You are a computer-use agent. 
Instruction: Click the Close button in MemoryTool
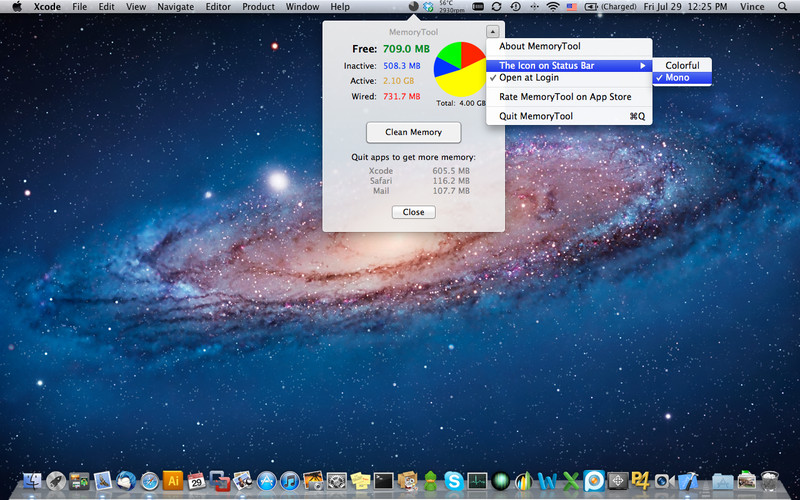click(413, 212)
